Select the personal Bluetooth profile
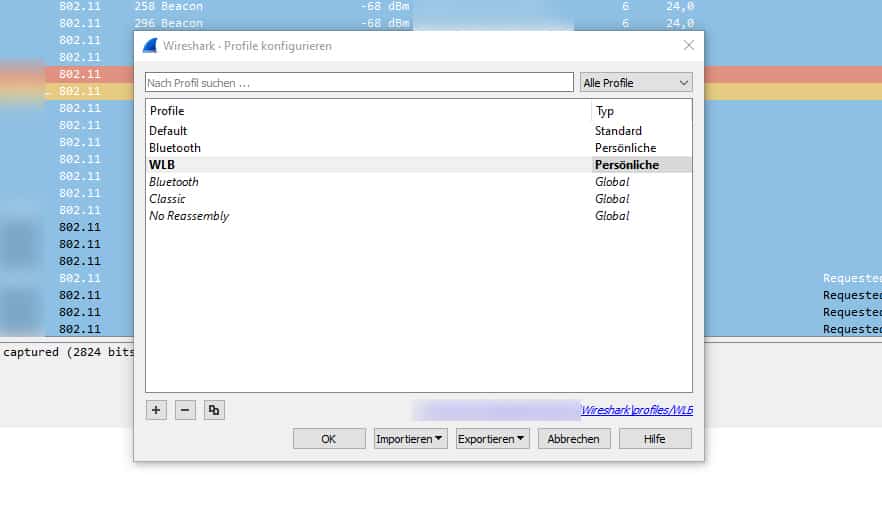 pos(418,148)
